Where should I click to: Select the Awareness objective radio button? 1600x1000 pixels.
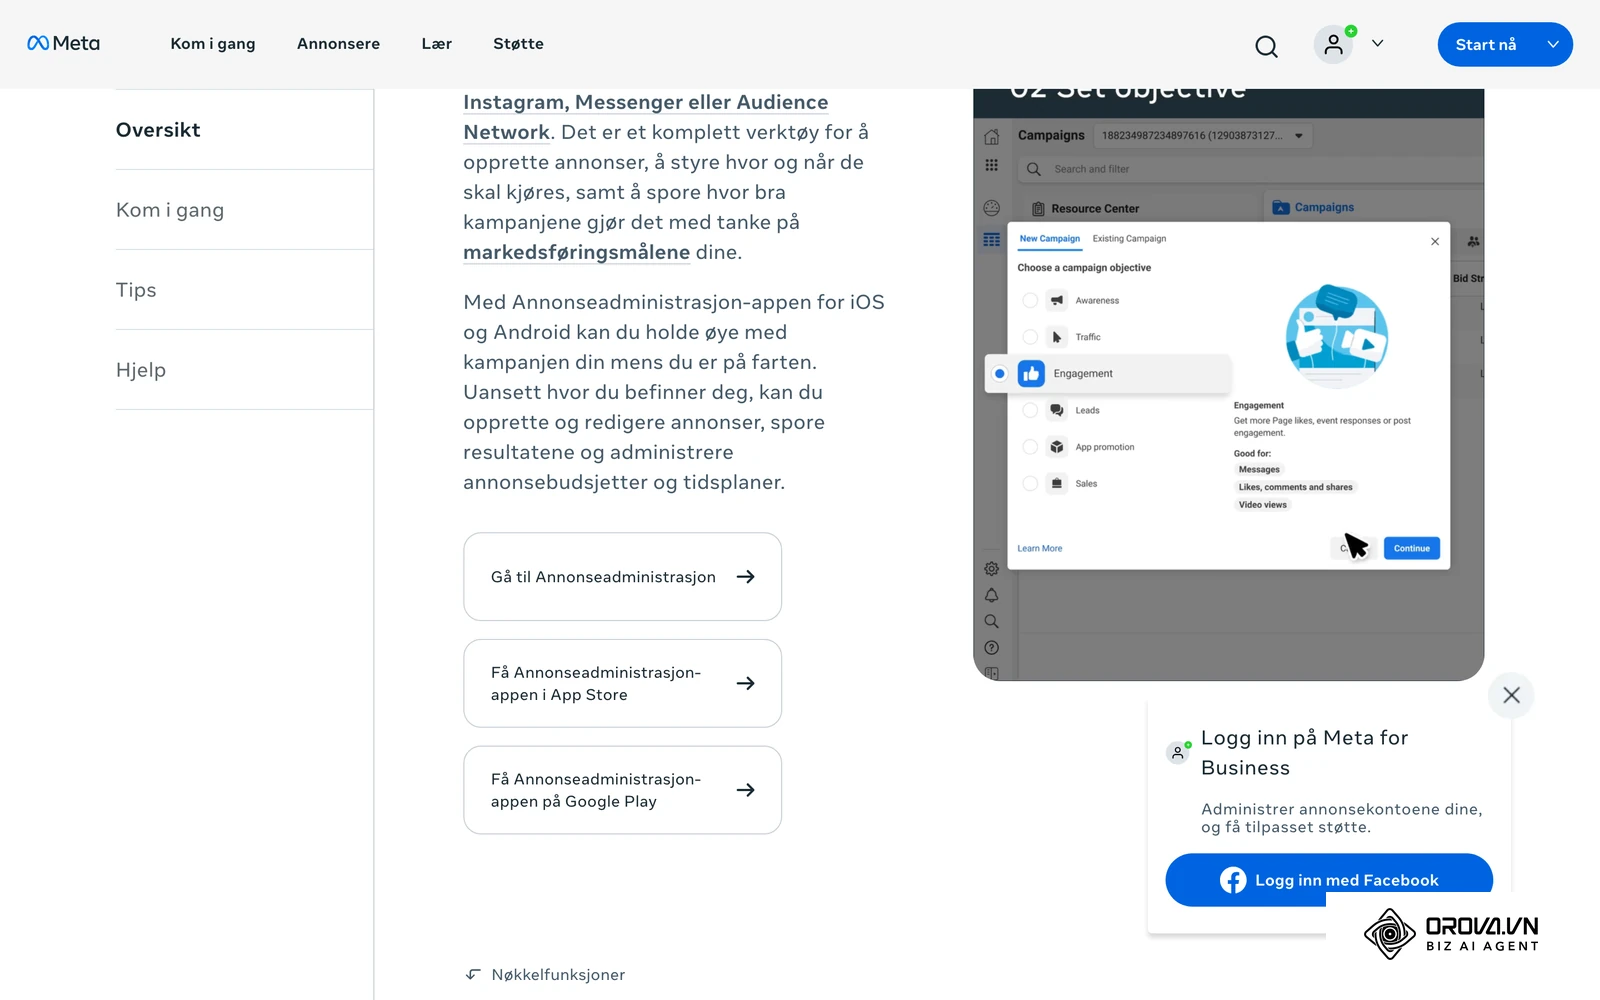[1030, 300]
